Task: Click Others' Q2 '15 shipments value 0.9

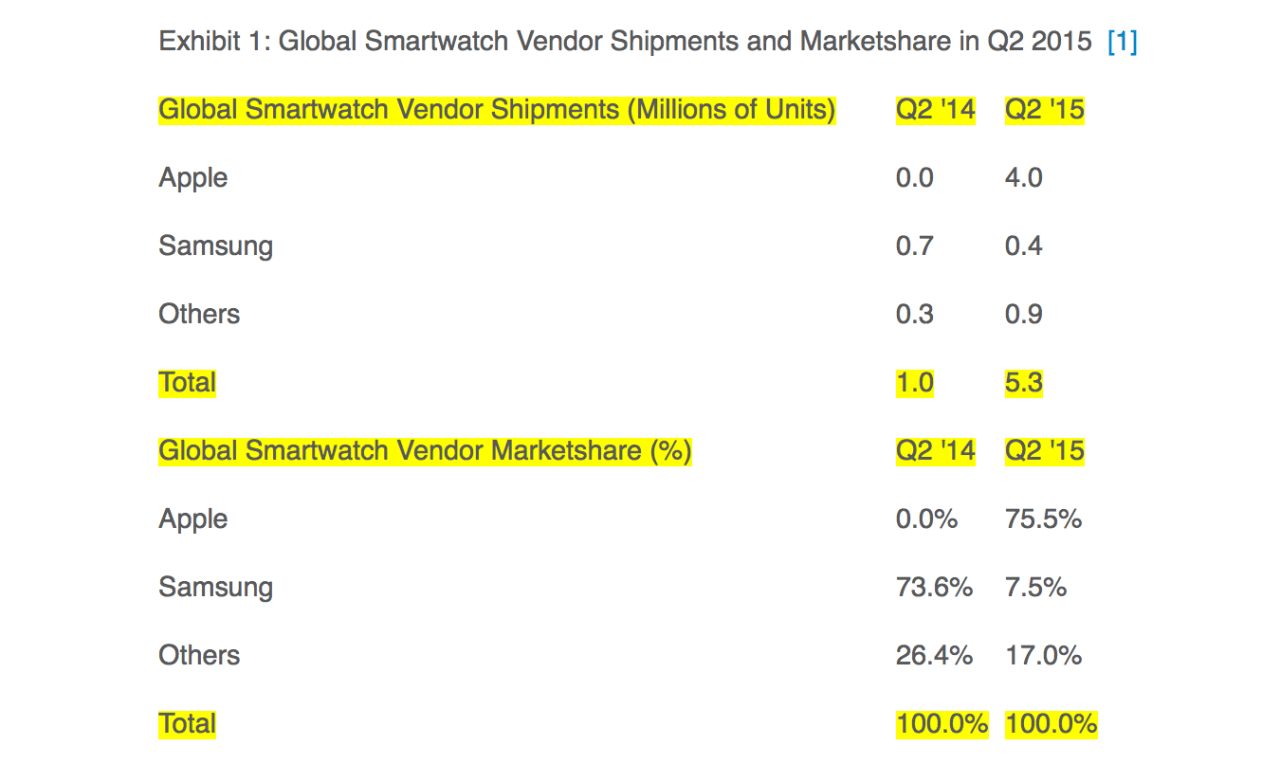Action: pos(1023,314)
